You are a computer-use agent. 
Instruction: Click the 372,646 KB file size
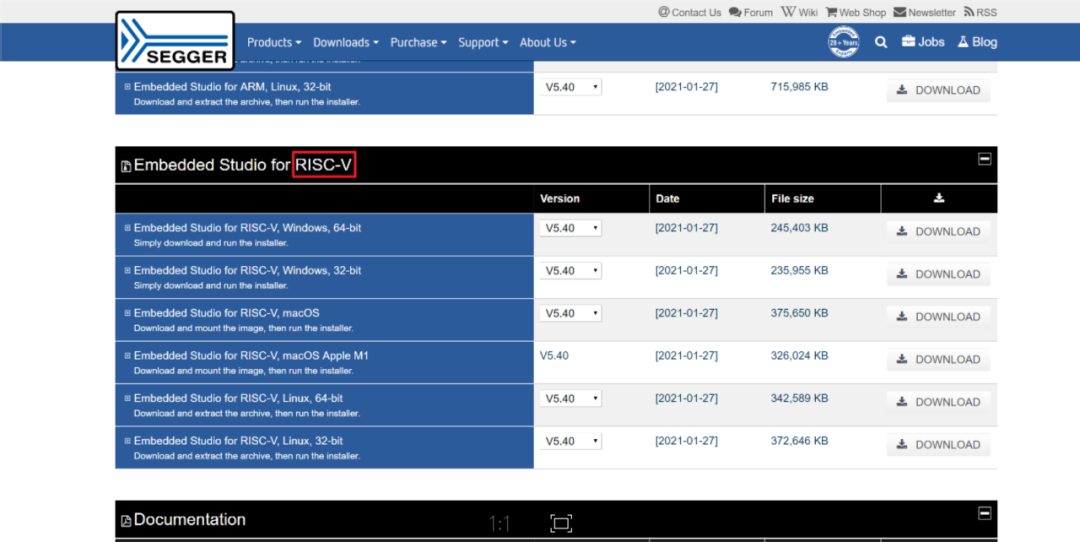coord(800,441)
